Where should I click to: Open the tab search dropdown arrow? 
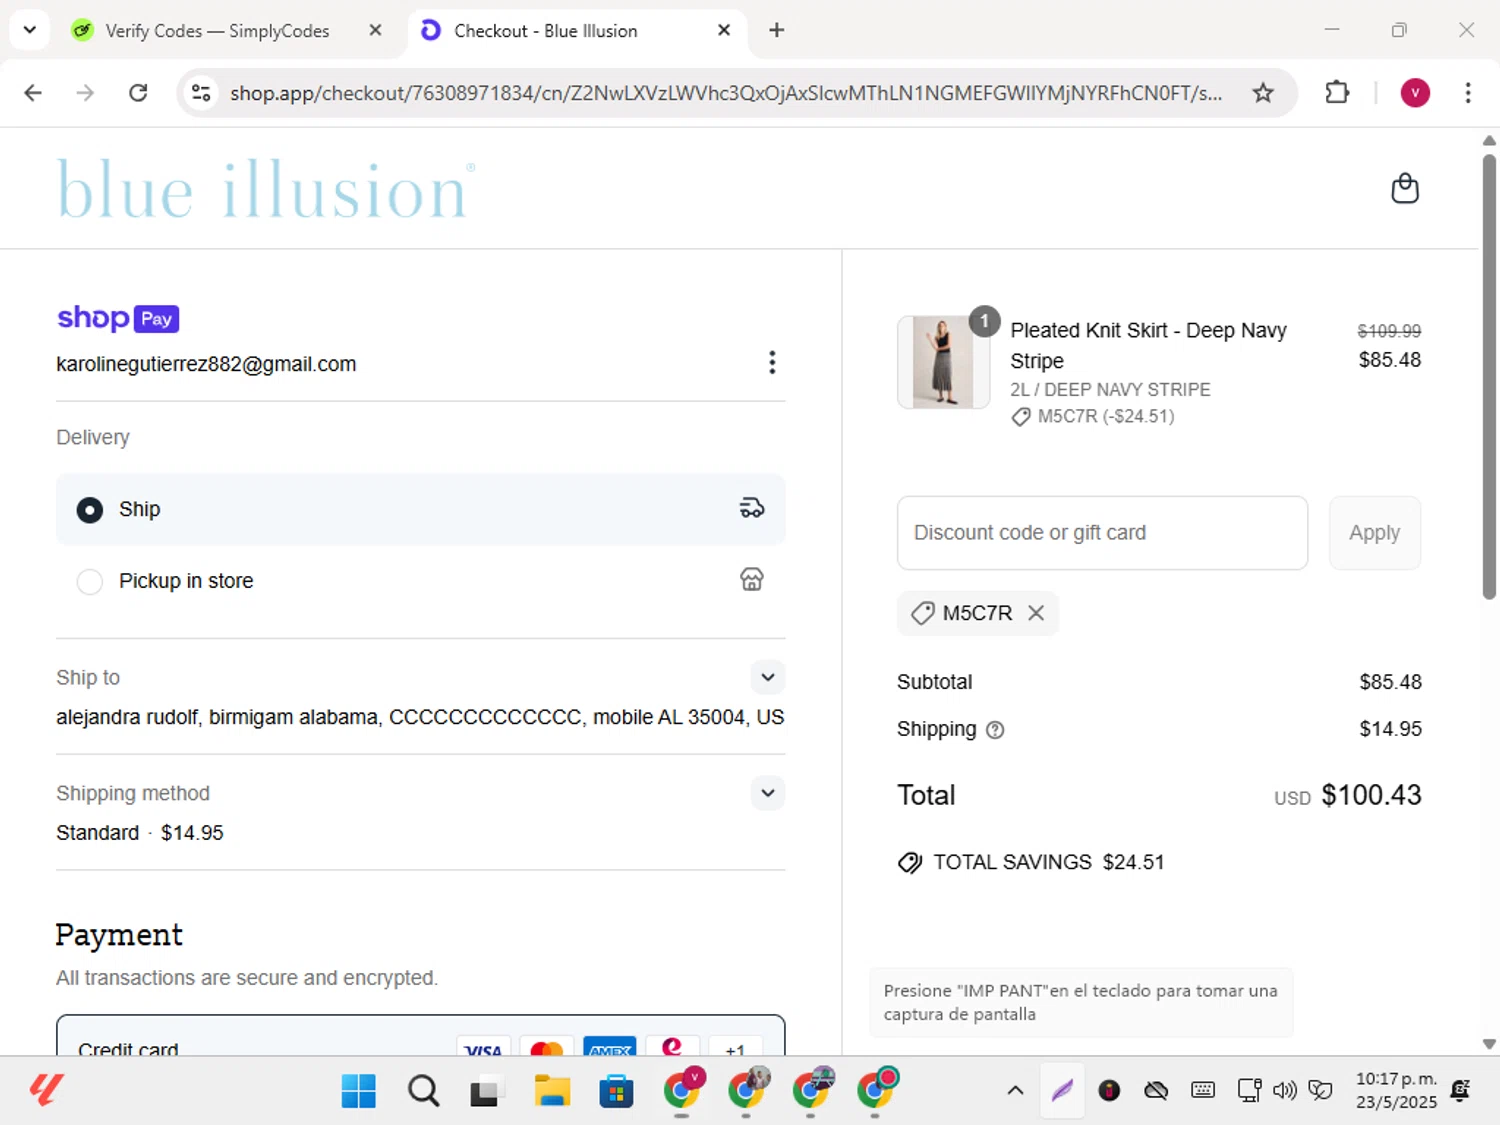30,30
